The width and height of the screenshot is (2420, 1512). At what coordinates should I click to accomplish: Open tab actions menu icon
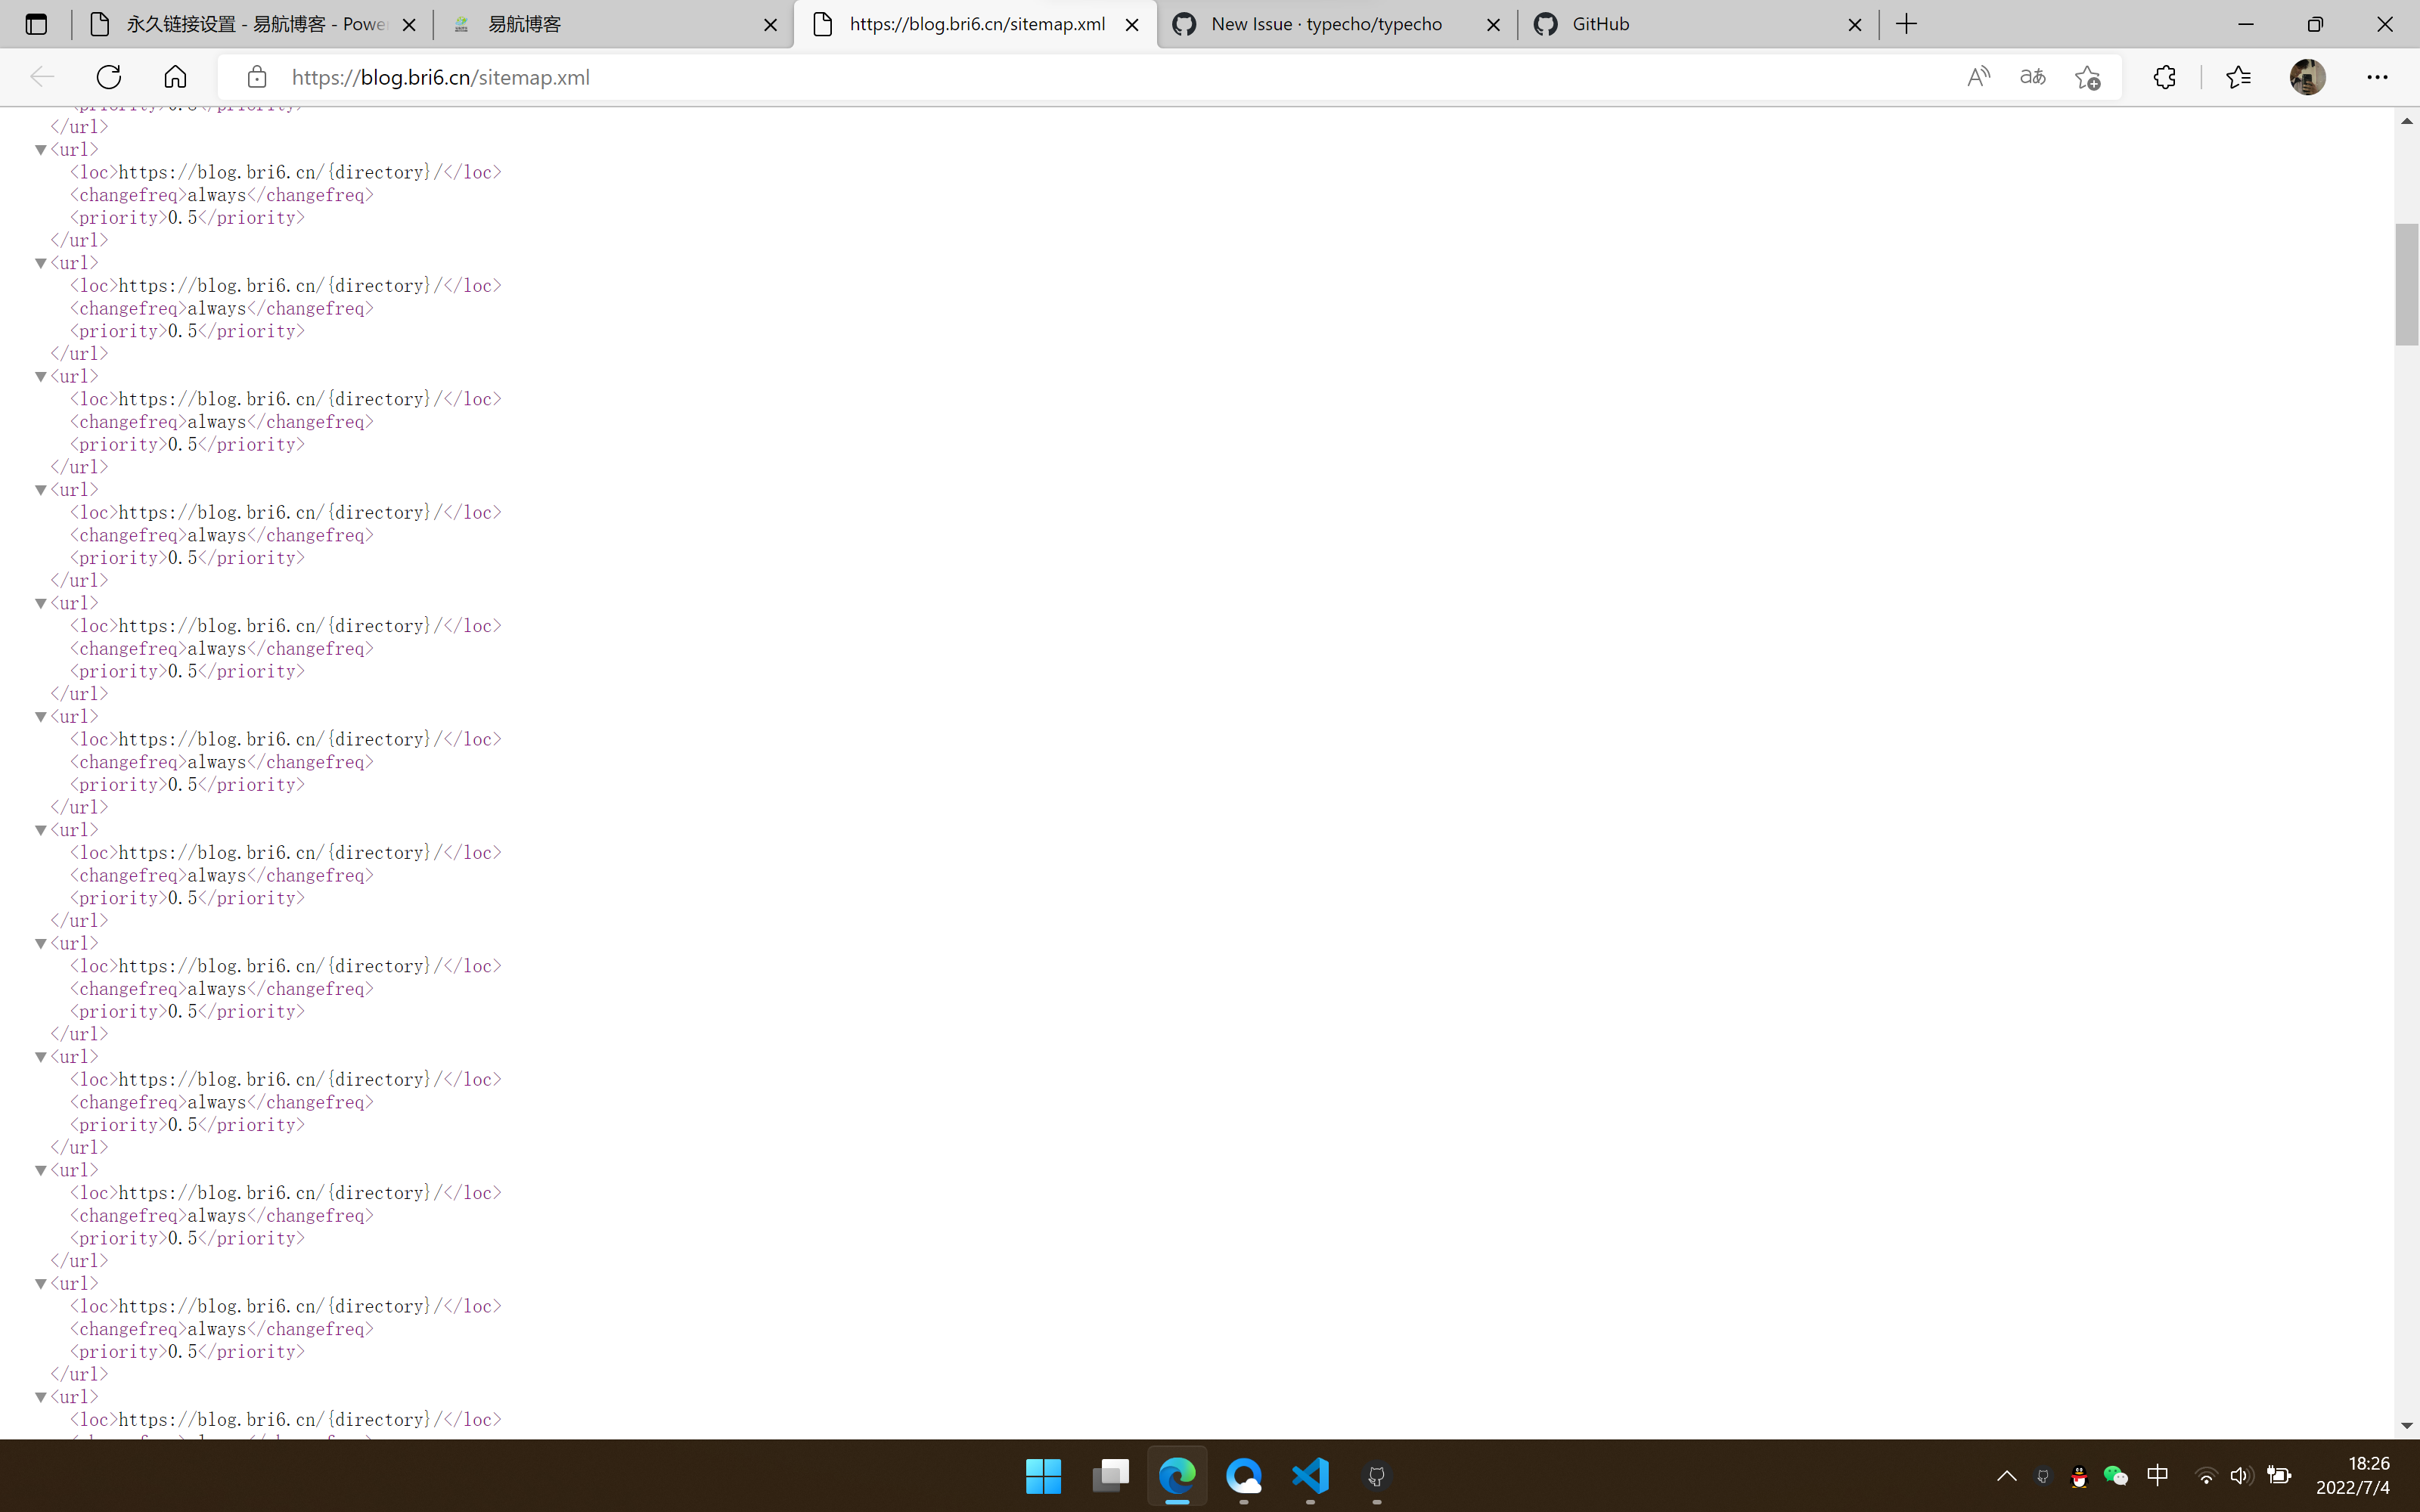36,24
